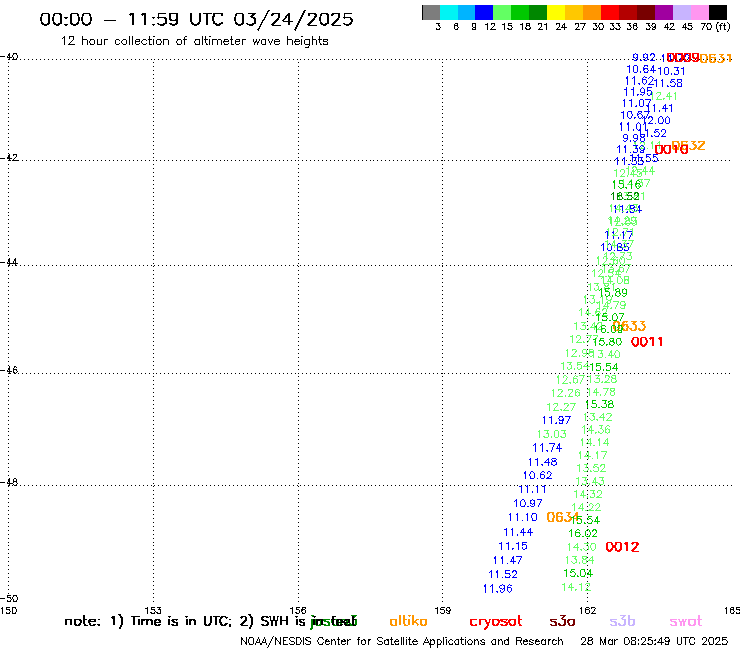The image size is (740, 650).
Task: Click the wave height value '10.97'
Action: click(x=528, y=504)
